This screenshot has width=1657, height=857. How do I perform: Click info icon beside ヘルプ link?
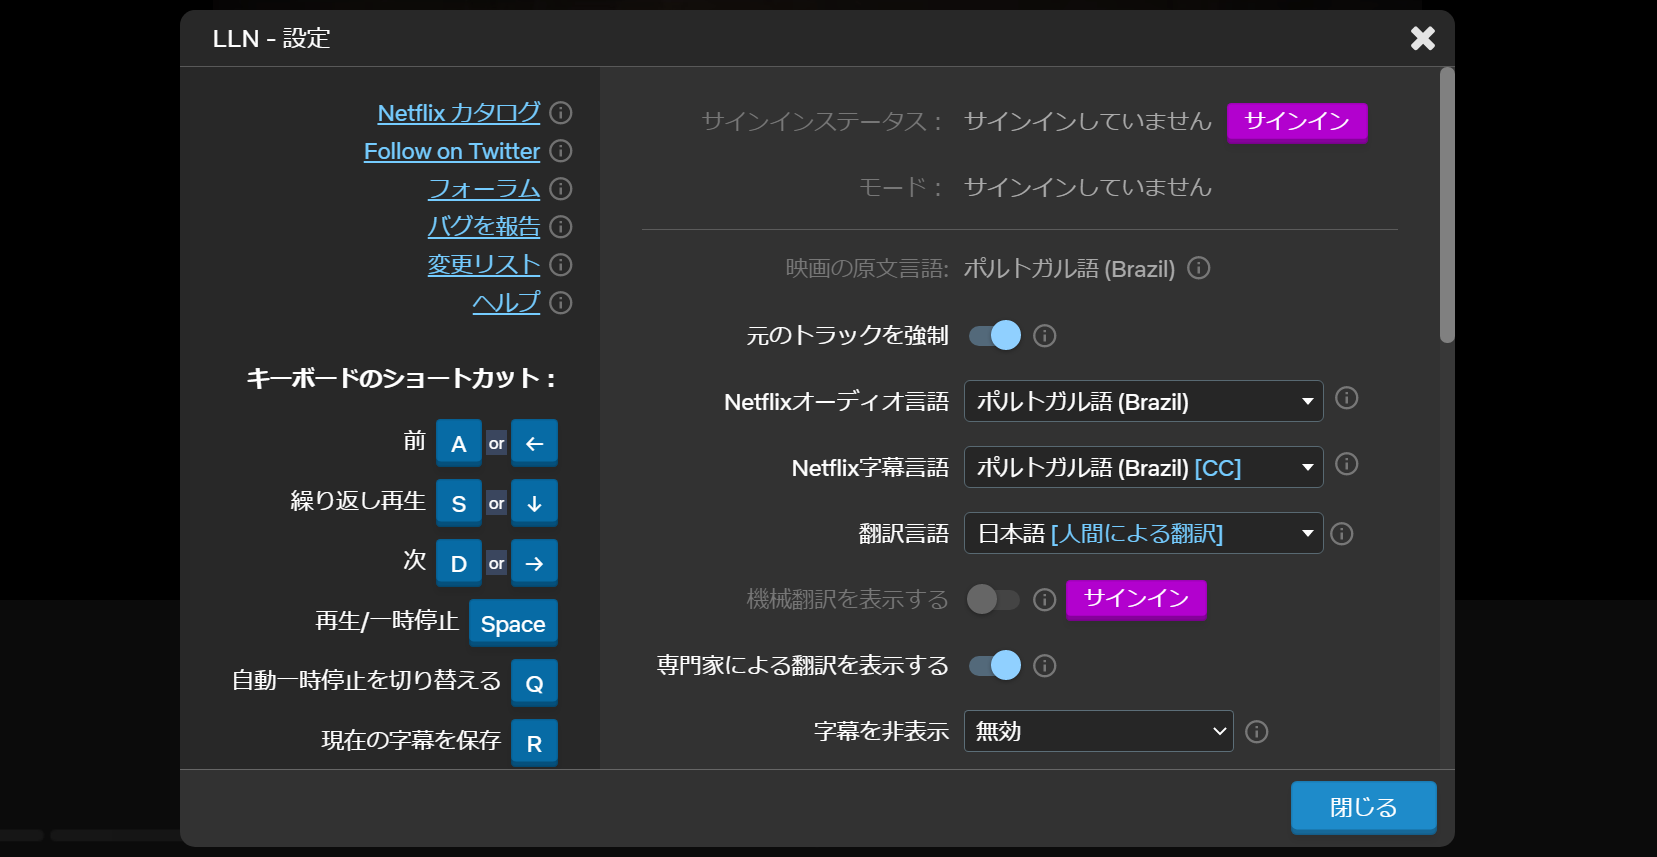pyautogui.click(x=561, y=302)
